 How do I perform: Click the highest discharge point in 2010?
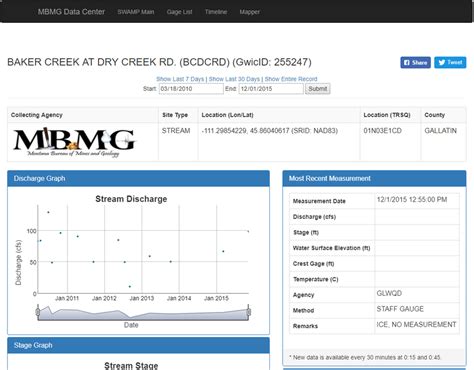48,212
